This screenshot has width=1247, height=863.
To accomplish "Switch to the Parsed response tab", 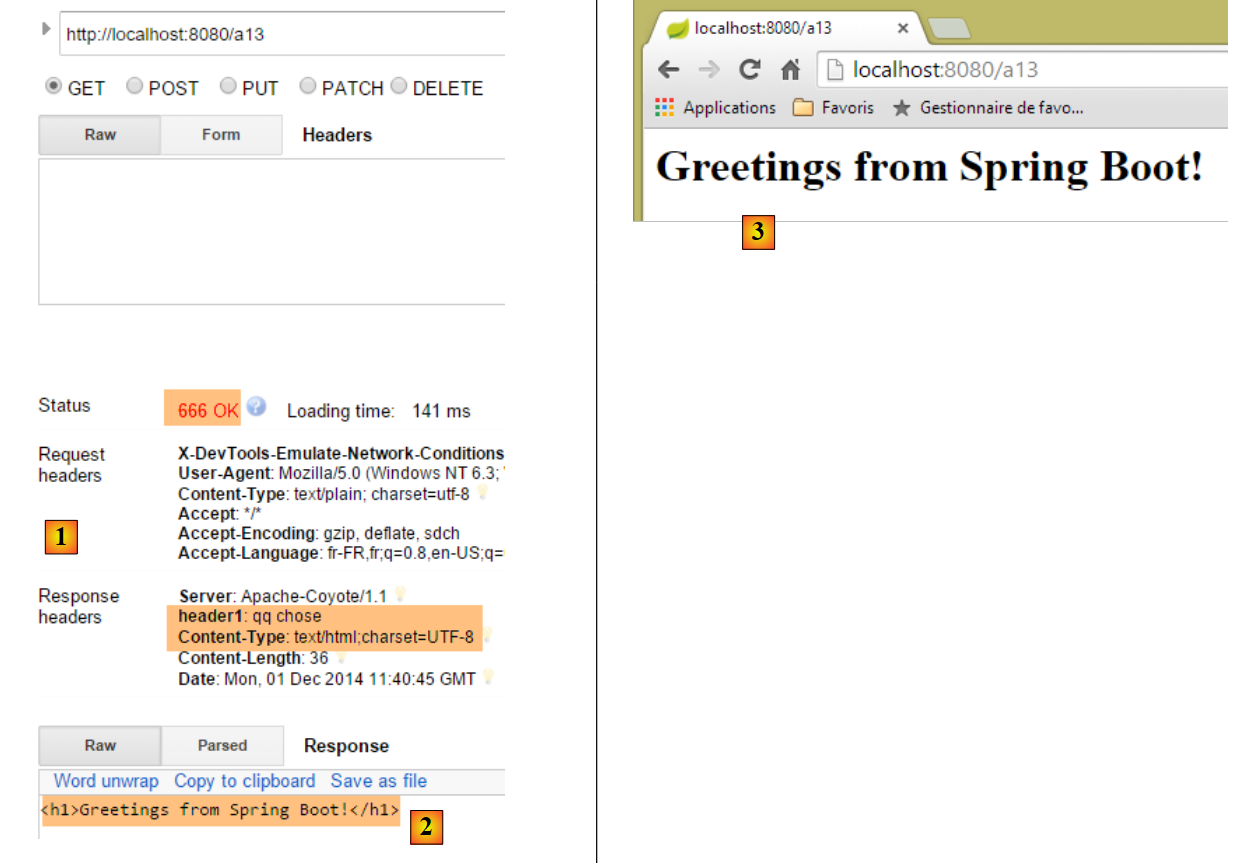I will (222, 746).
